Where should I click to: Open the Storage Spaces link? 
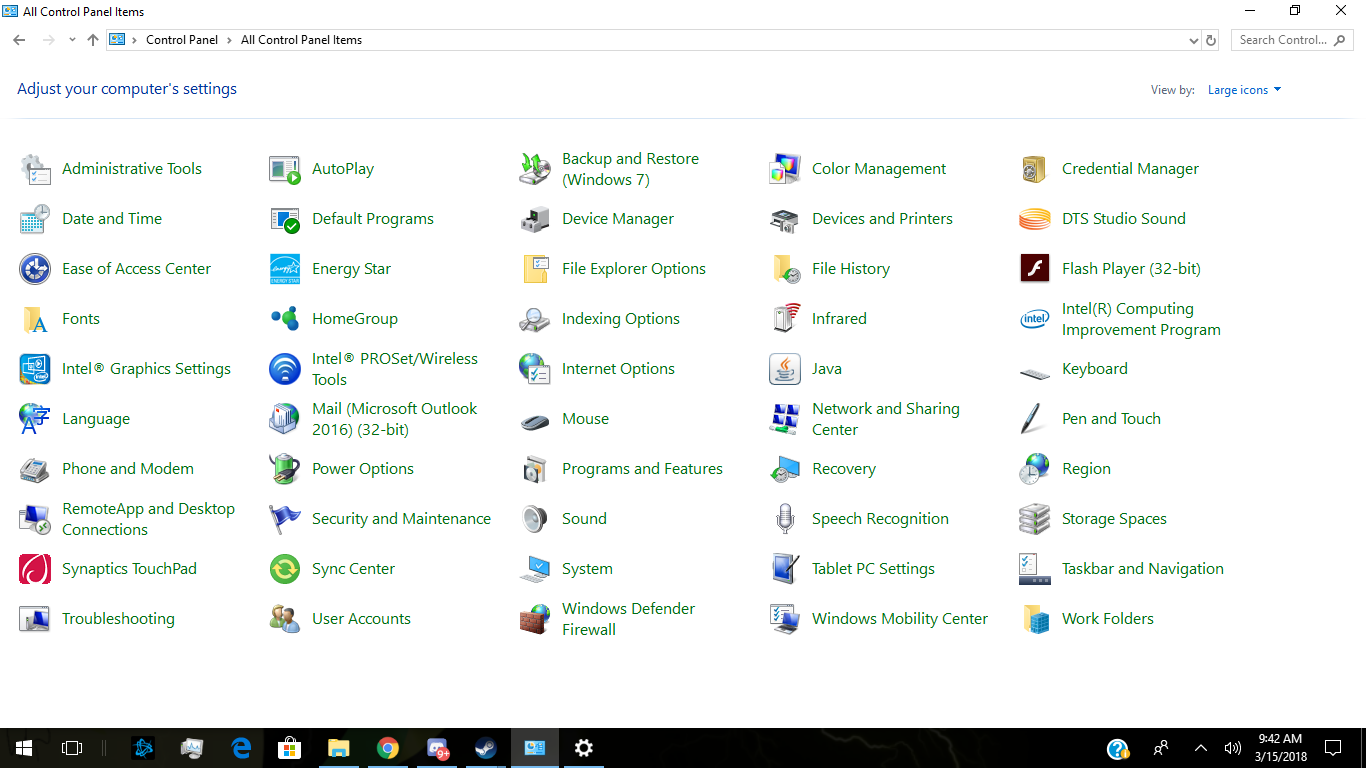pos(1114,519)
